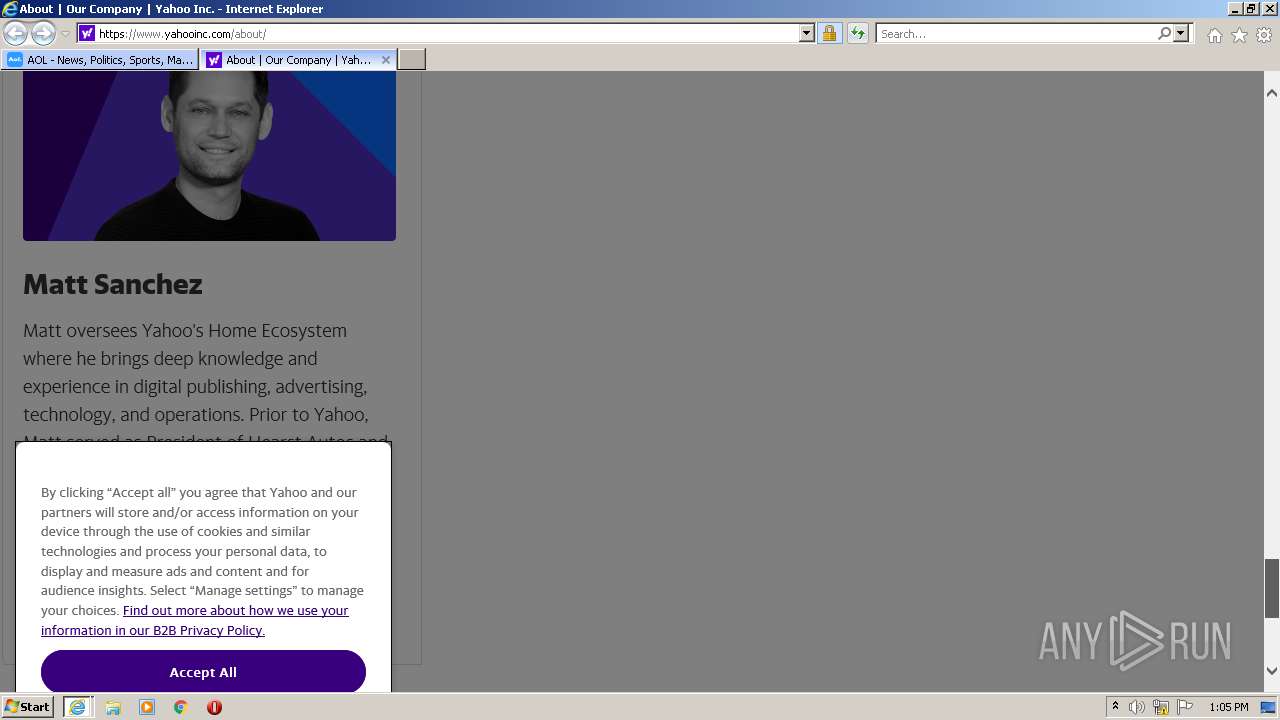
Task: Click the Yahoo favicon in address bar
Action: 87,33
